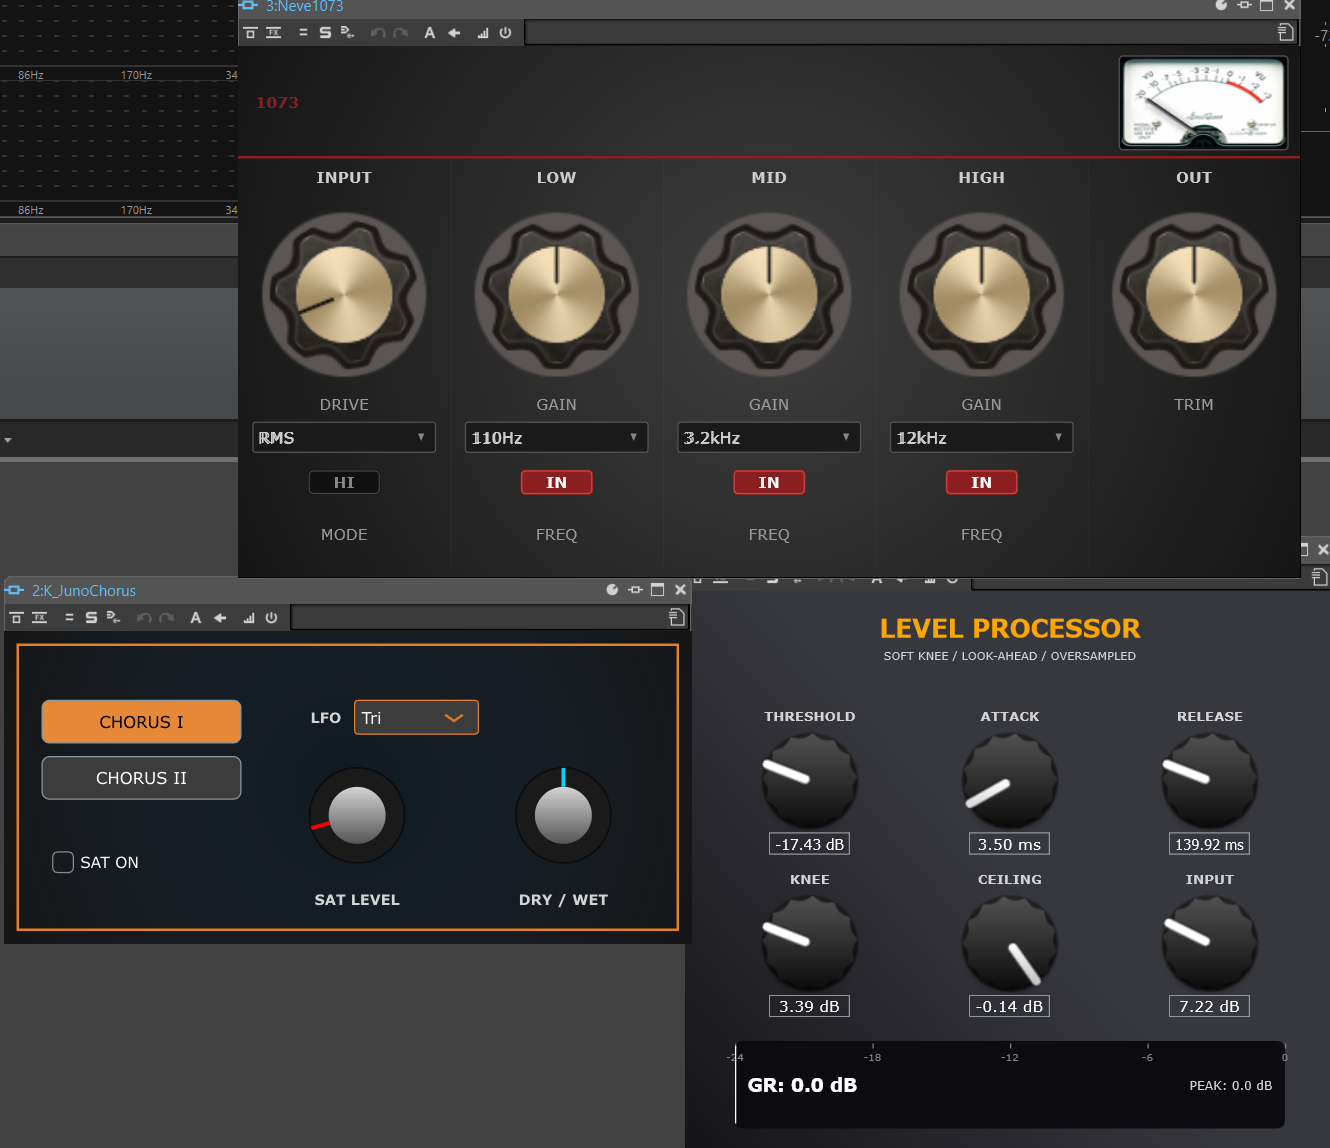Click the level bars icon in K_JunoChorus toolbar
Viewport: 1330px width, 1148px height.
click(x=249, y=618)
